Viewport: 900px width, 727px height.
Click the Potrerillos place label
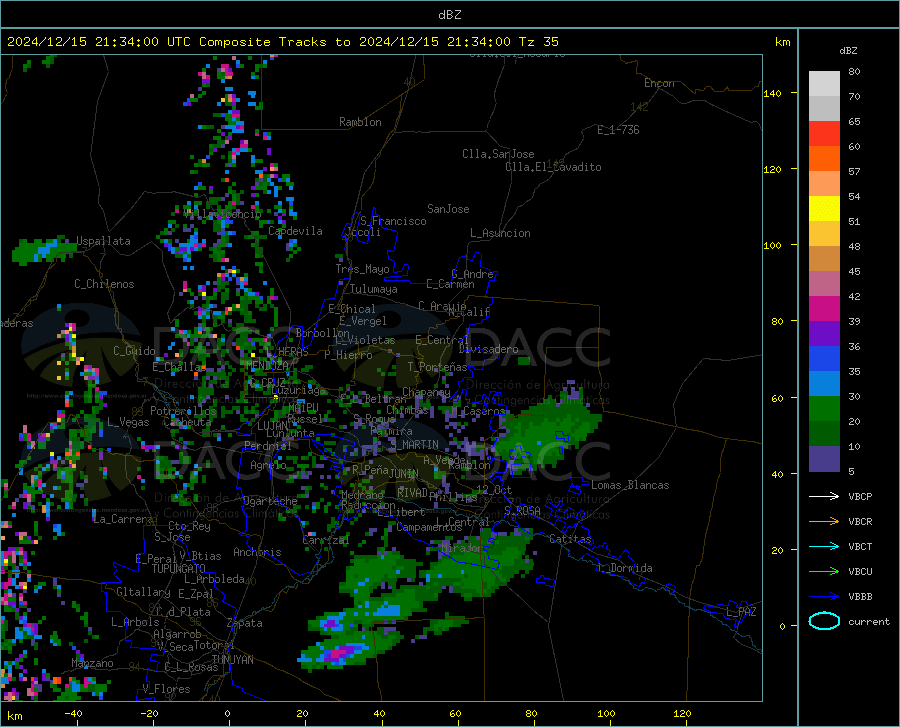(183, 411)
